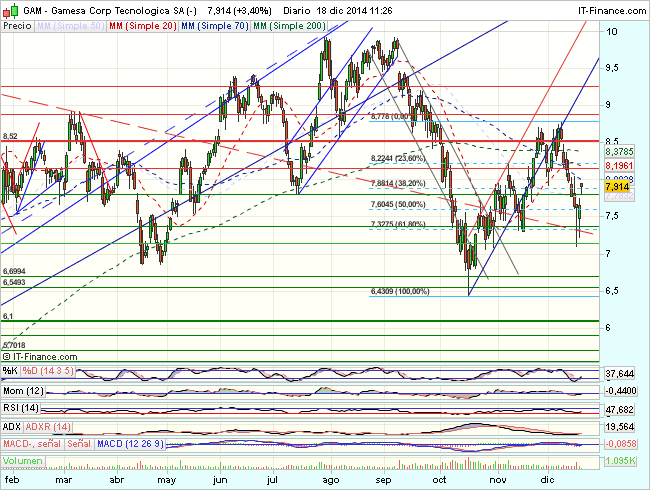The image size is (650, 490).
Task: Click the GAM - Gamesa Corp Tecnologica SA title
Action: [110, 11]
